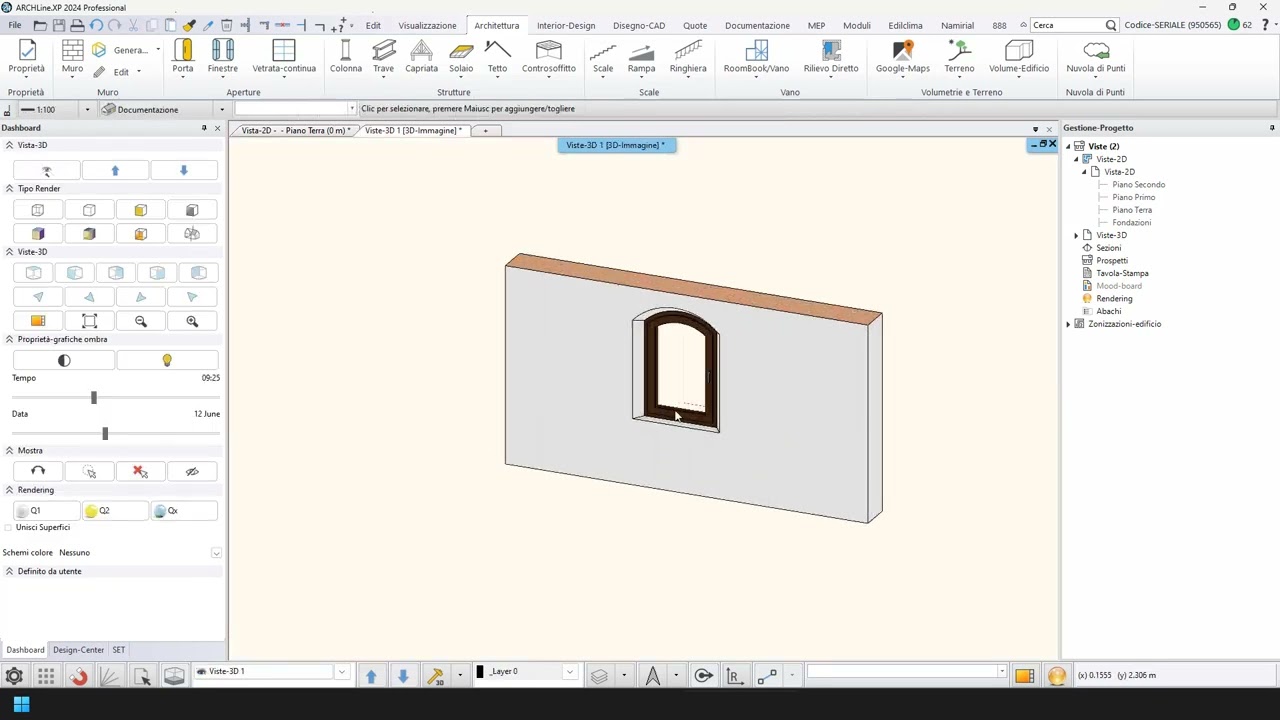Click the Capriata truss tool

point(421,56)
